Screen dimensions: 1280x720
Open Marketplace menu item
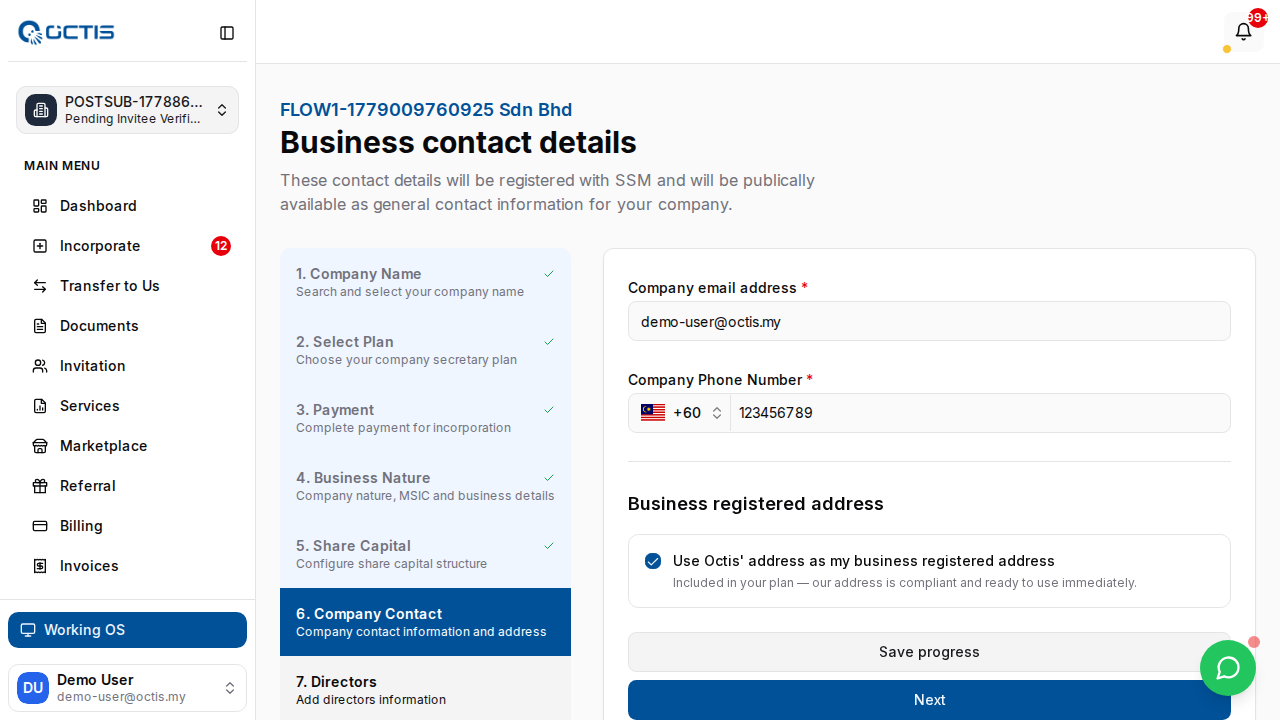click(x=127, y=446)
